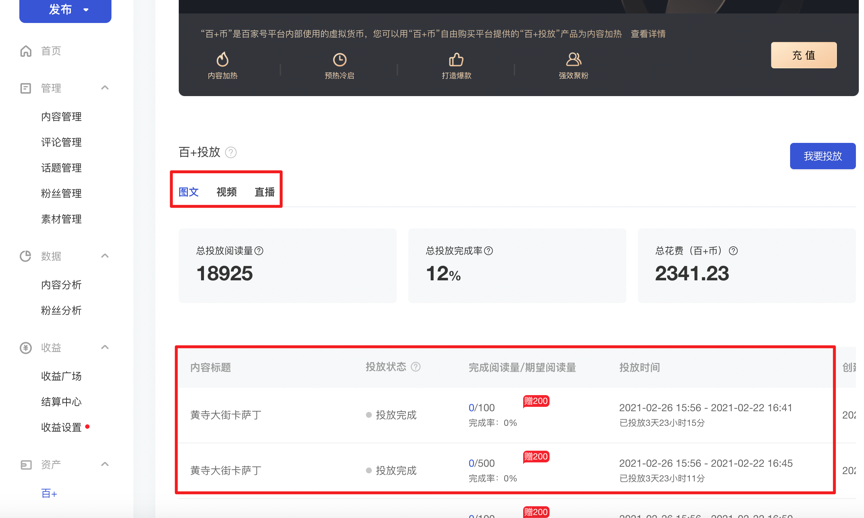Viewport: 864px width, 518px height.
Task: Switch to the 视频 tab
Action: (x=226, y=192)
